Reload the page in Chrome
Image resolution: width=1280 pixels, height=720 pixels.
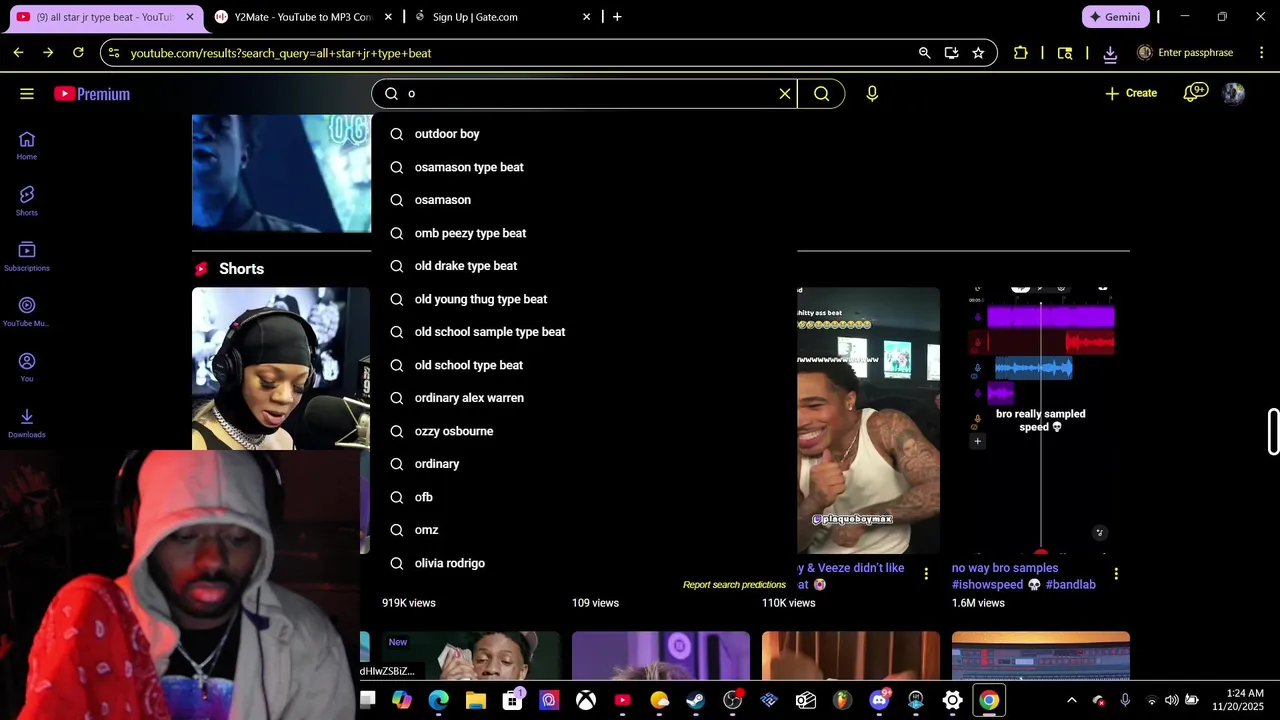tap(78, 53)
